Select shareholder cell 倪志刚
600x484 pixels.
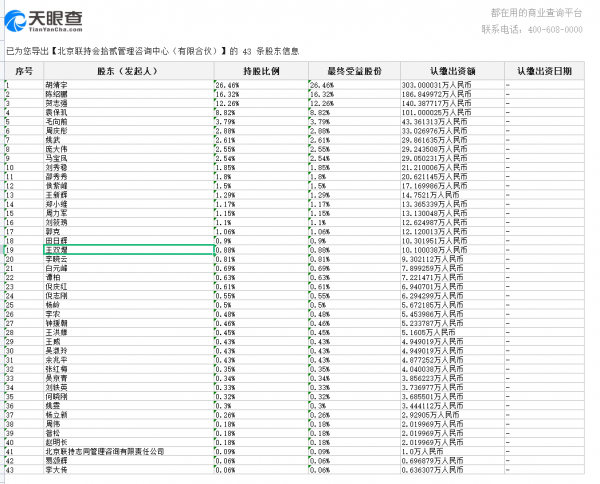tap(128, 296)
